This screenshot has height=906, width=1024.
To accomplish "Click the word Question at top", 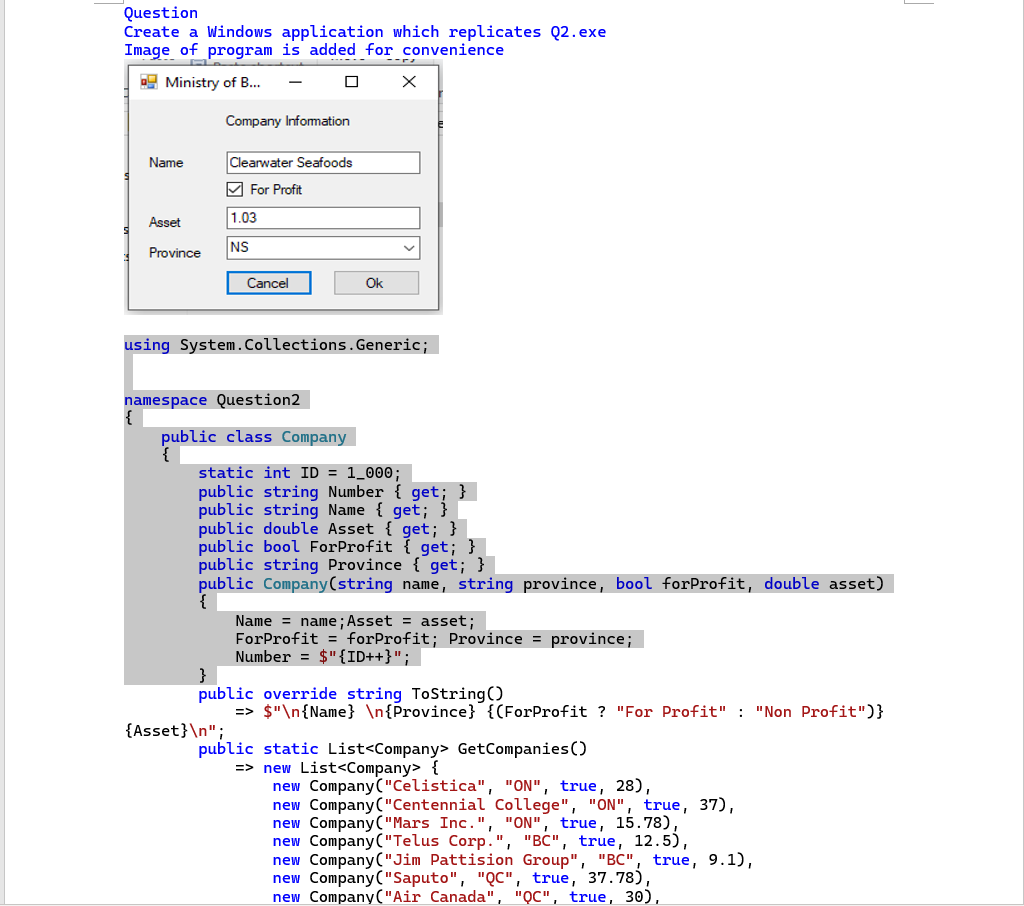I will pyautogui.click(x=161, y=13).
